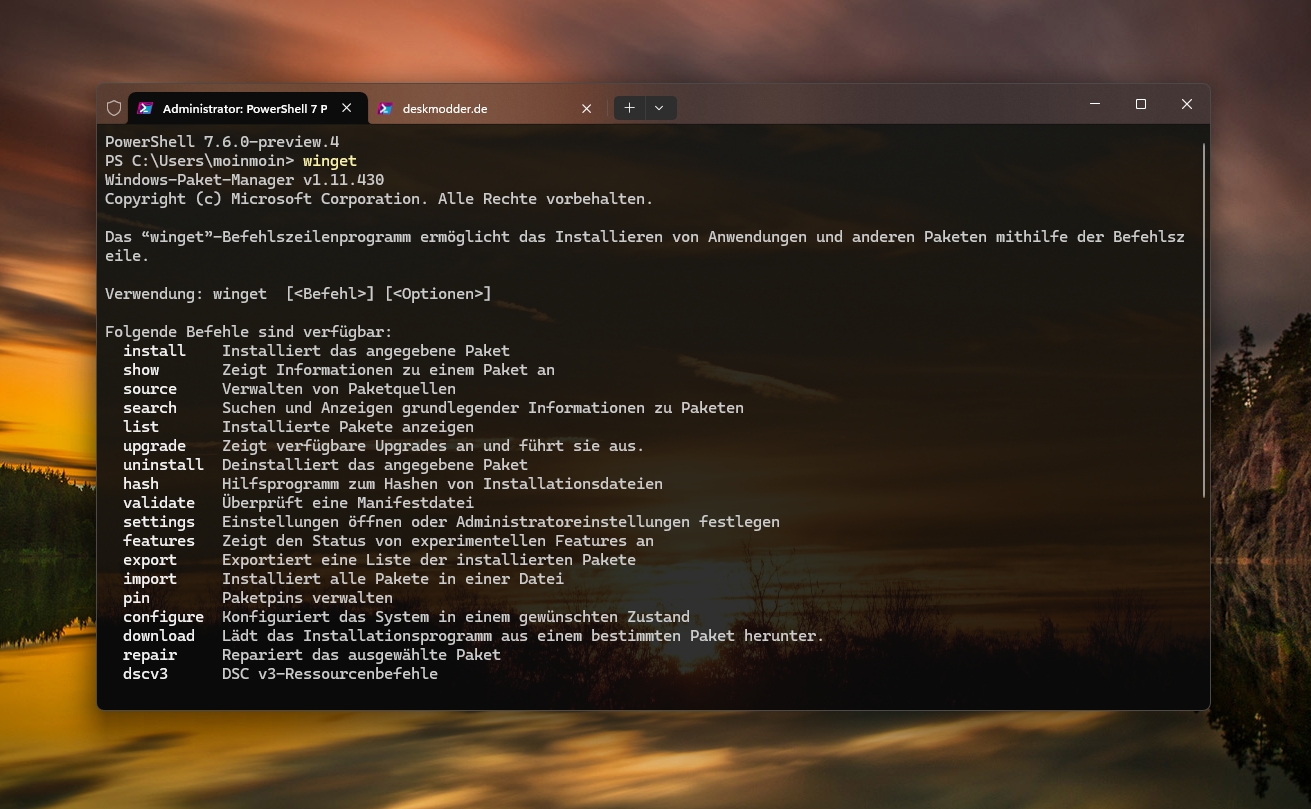
Task: Click 'DSC v3-Ressourcenbefehle' description
Action: click(x=330, y=674)
